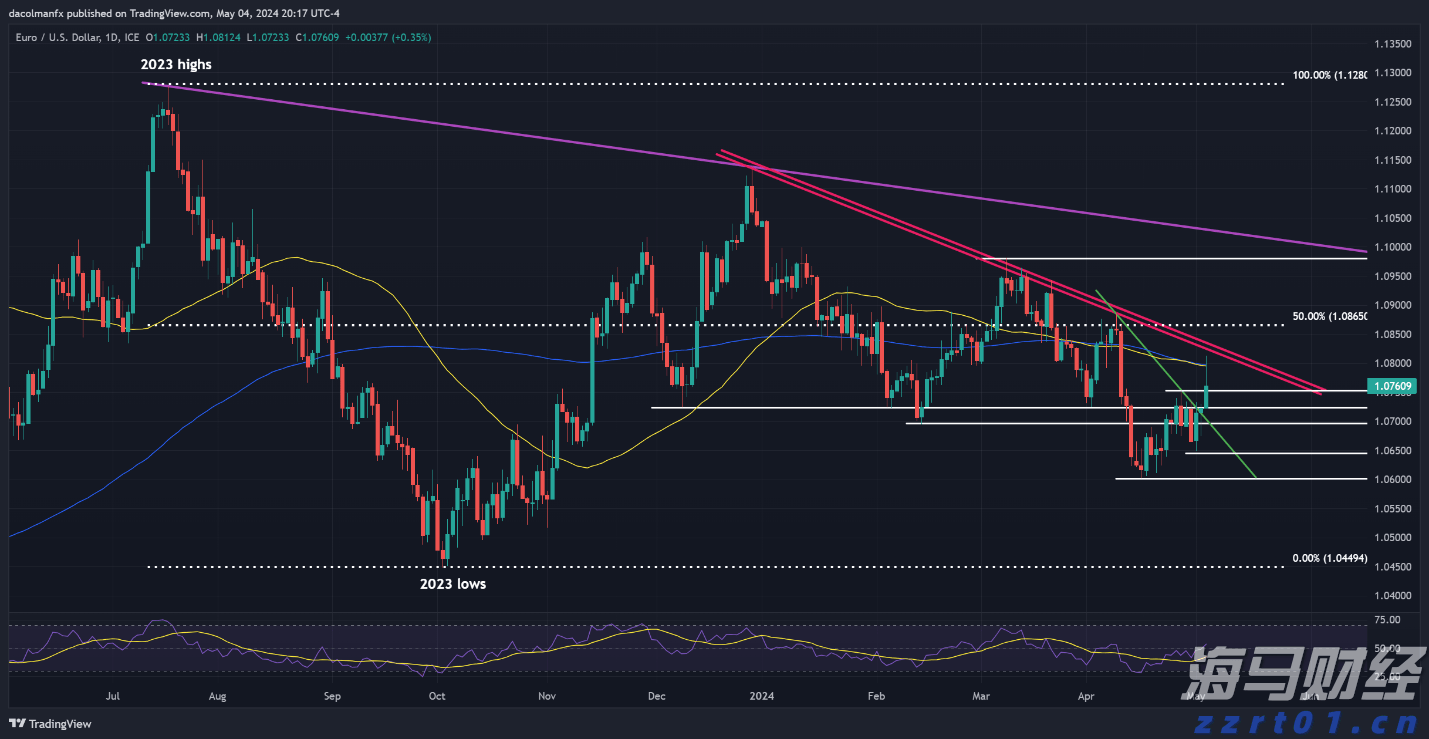Click the high value H1.08124
Image resolution: width=1429 pixels, height=739 pixels.
pyautogui.click(x=219, y=37)
